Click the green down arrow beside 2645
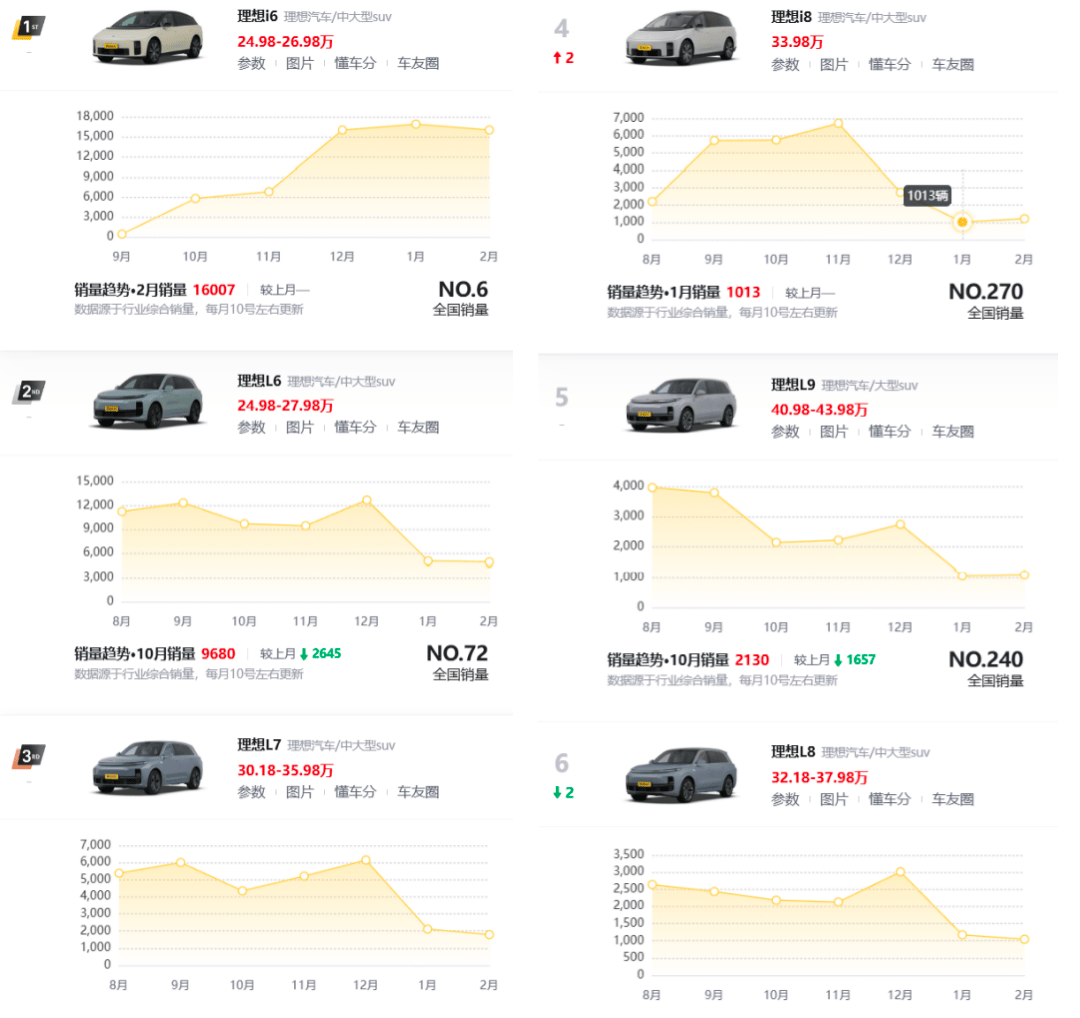 point(304,654)
